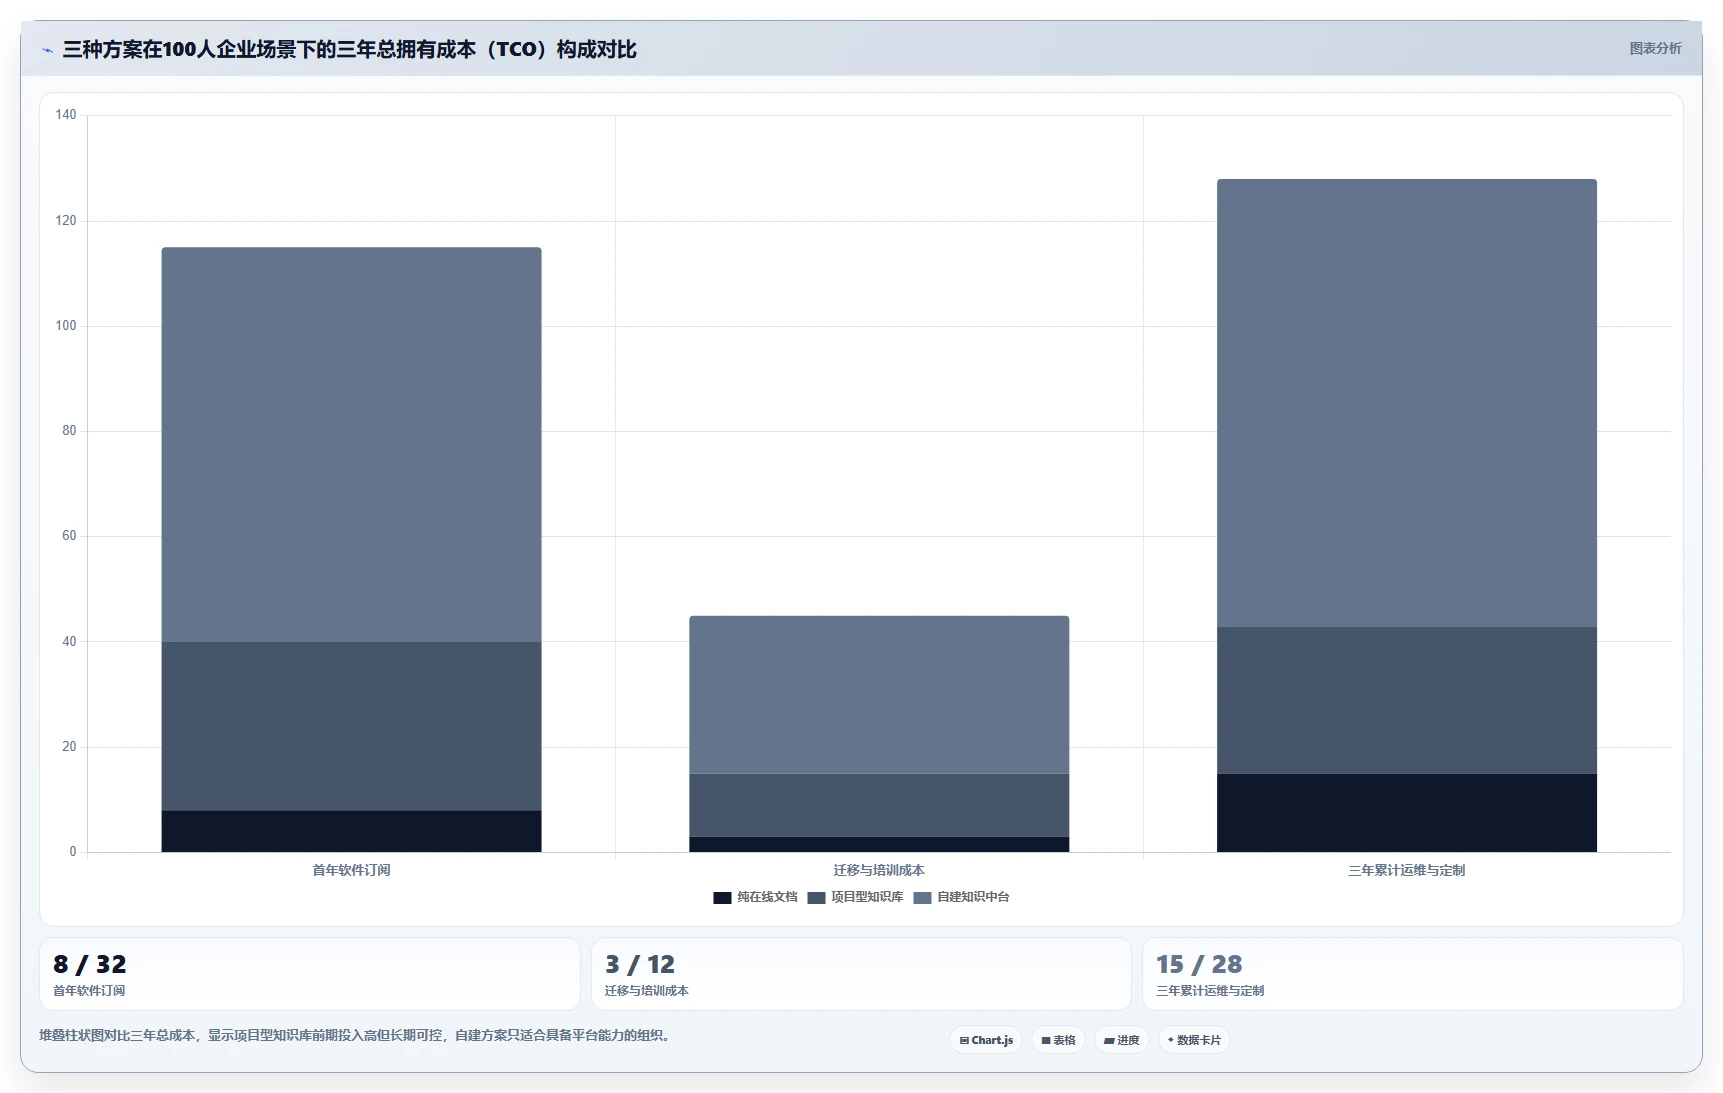Viewport: 1723px width, 1093px height.
Task: Click 项目型知识库 segment of 首年软件订阅 bar
Action: (351, 726)
